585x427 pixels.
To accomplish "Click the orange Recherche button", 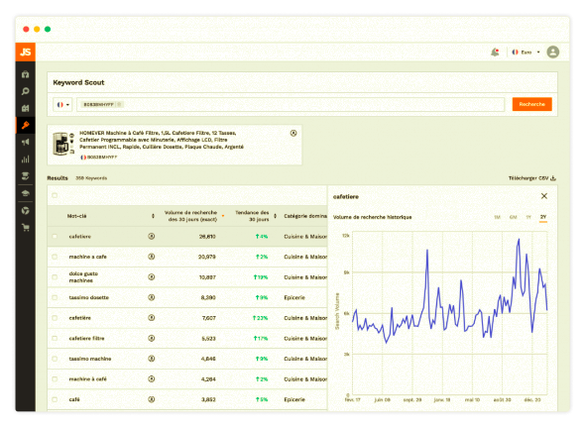I will point(532,104).
